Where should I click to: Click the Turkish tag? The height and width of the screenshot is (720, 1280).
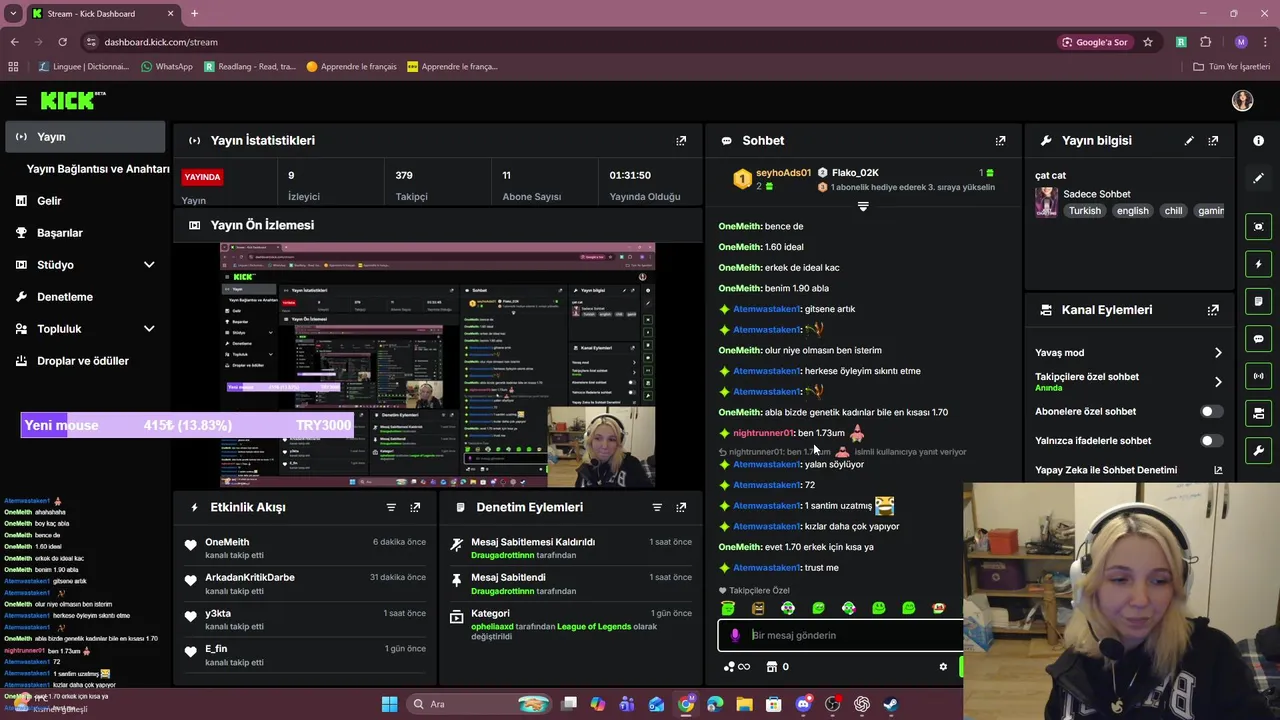pyautogui.click(x=1084, y=211)
